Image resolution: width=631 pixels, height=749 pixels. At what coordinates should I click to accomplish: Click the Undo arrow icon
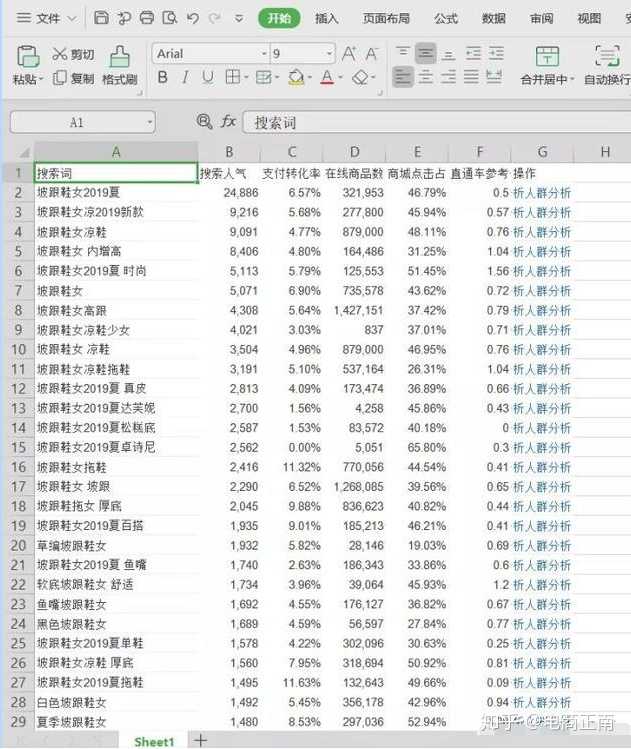tap(192, 18)
